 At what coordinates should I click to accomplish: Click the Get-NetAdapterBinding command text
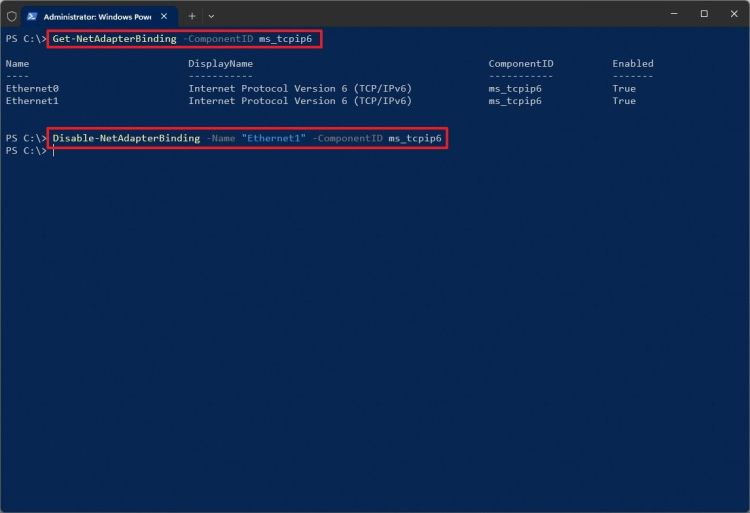pos(114,38)
